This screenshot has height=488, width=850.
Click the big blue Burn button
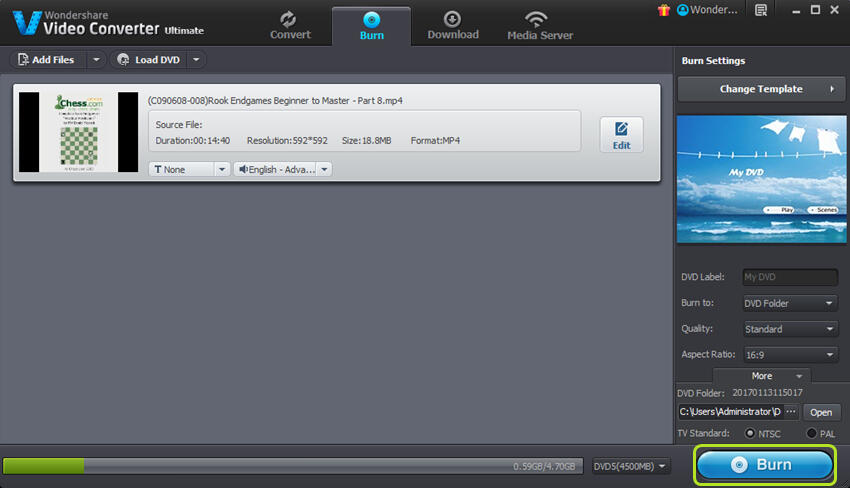pyautogui.click(x=765, y=465)
